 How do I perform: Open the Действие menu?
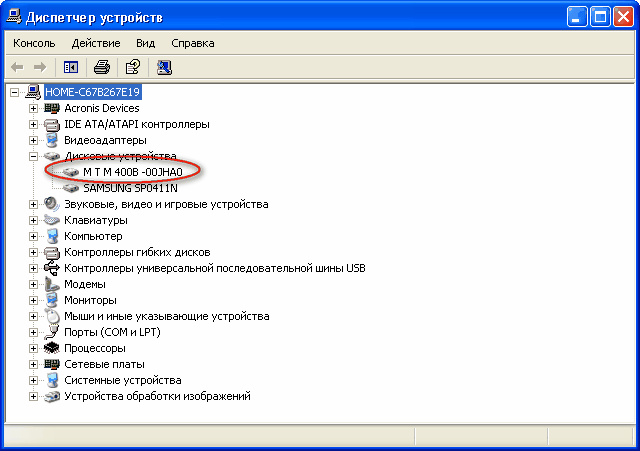pos(96,43)
